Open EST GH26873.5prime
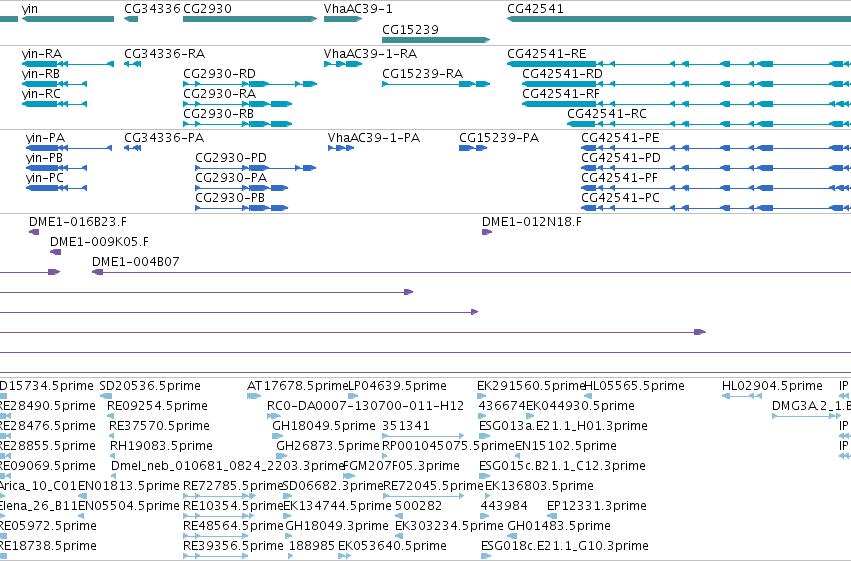The height and width of the screenshot is (561, 851). 328,447
